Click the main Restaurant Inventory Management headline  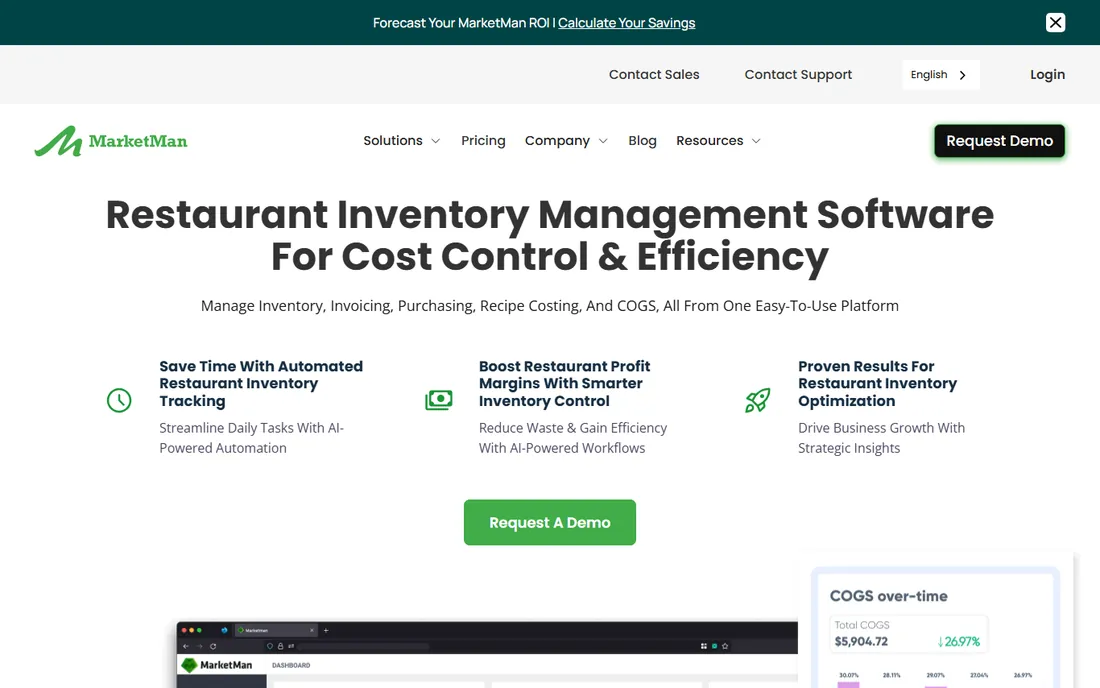[x=550, y=235]
